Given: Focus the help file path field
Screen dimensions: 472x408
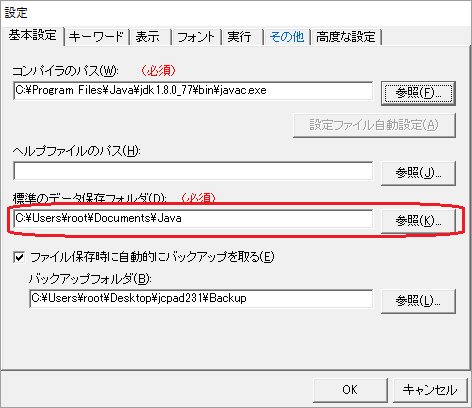Looking at the screenshot, I should tap(193, 171).
